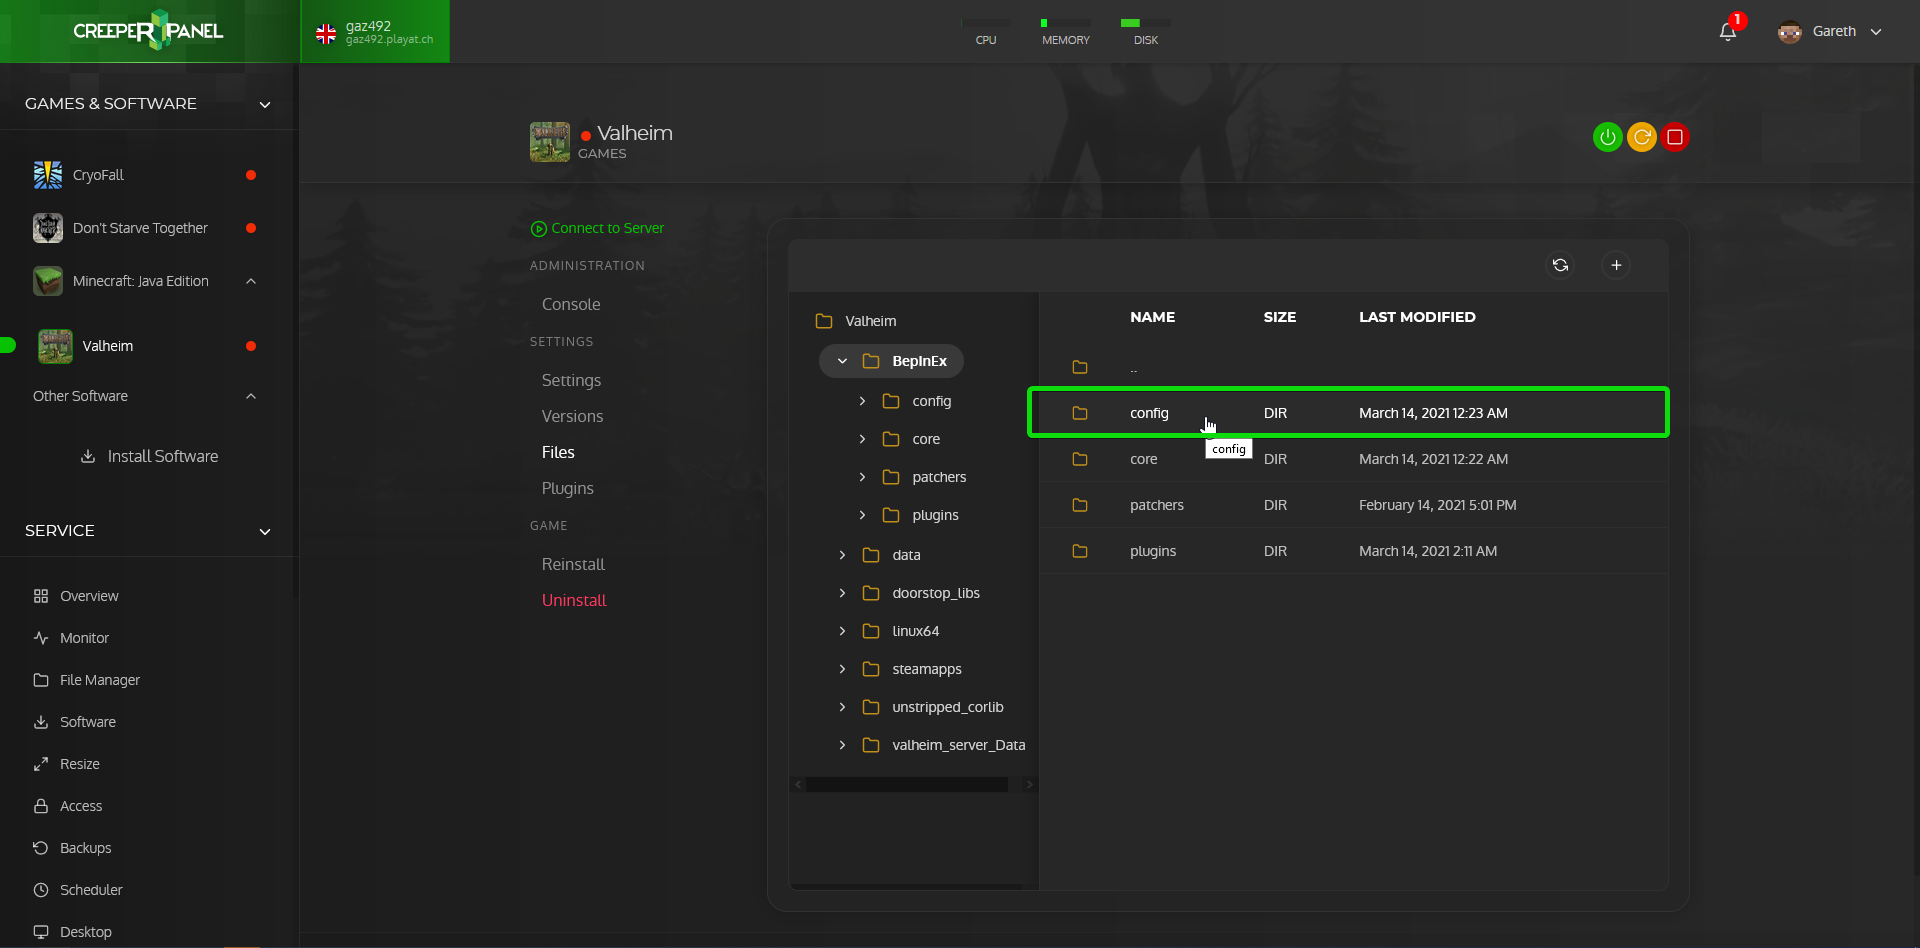Click the Access lock icon
Viewport: 1920px width, 948px height.
click(41, 806)
